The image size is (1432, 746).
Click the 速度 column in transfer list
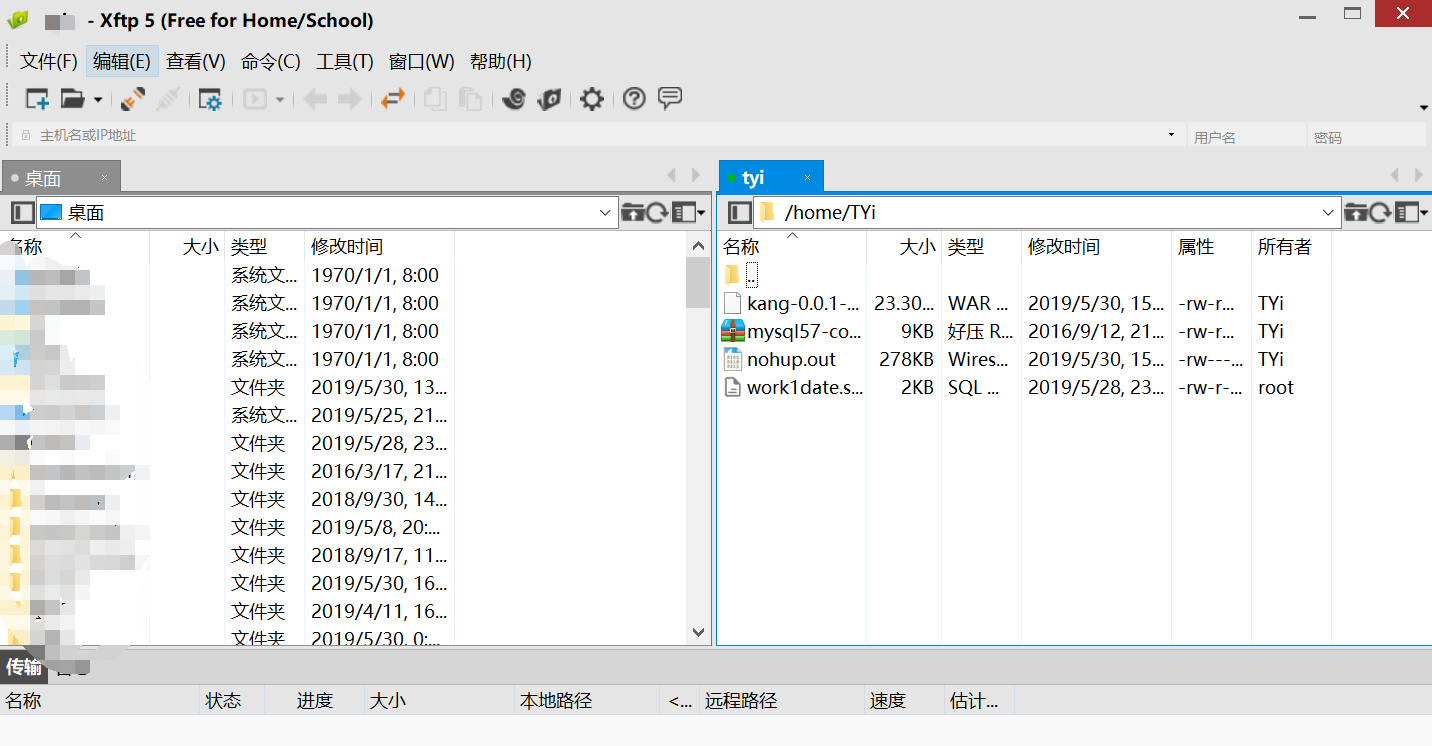pyautogui.click(x=904, y=701)
